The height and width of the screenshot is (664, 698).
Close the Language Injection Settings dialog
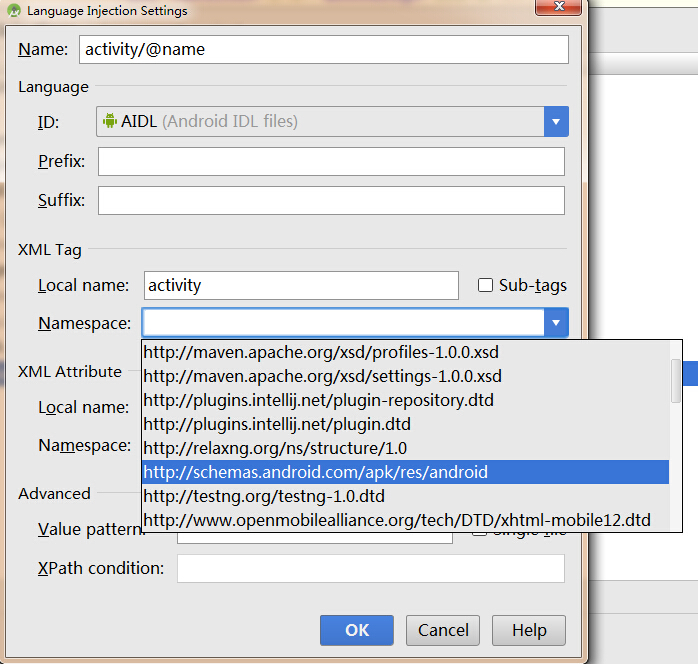pos(559,7)
